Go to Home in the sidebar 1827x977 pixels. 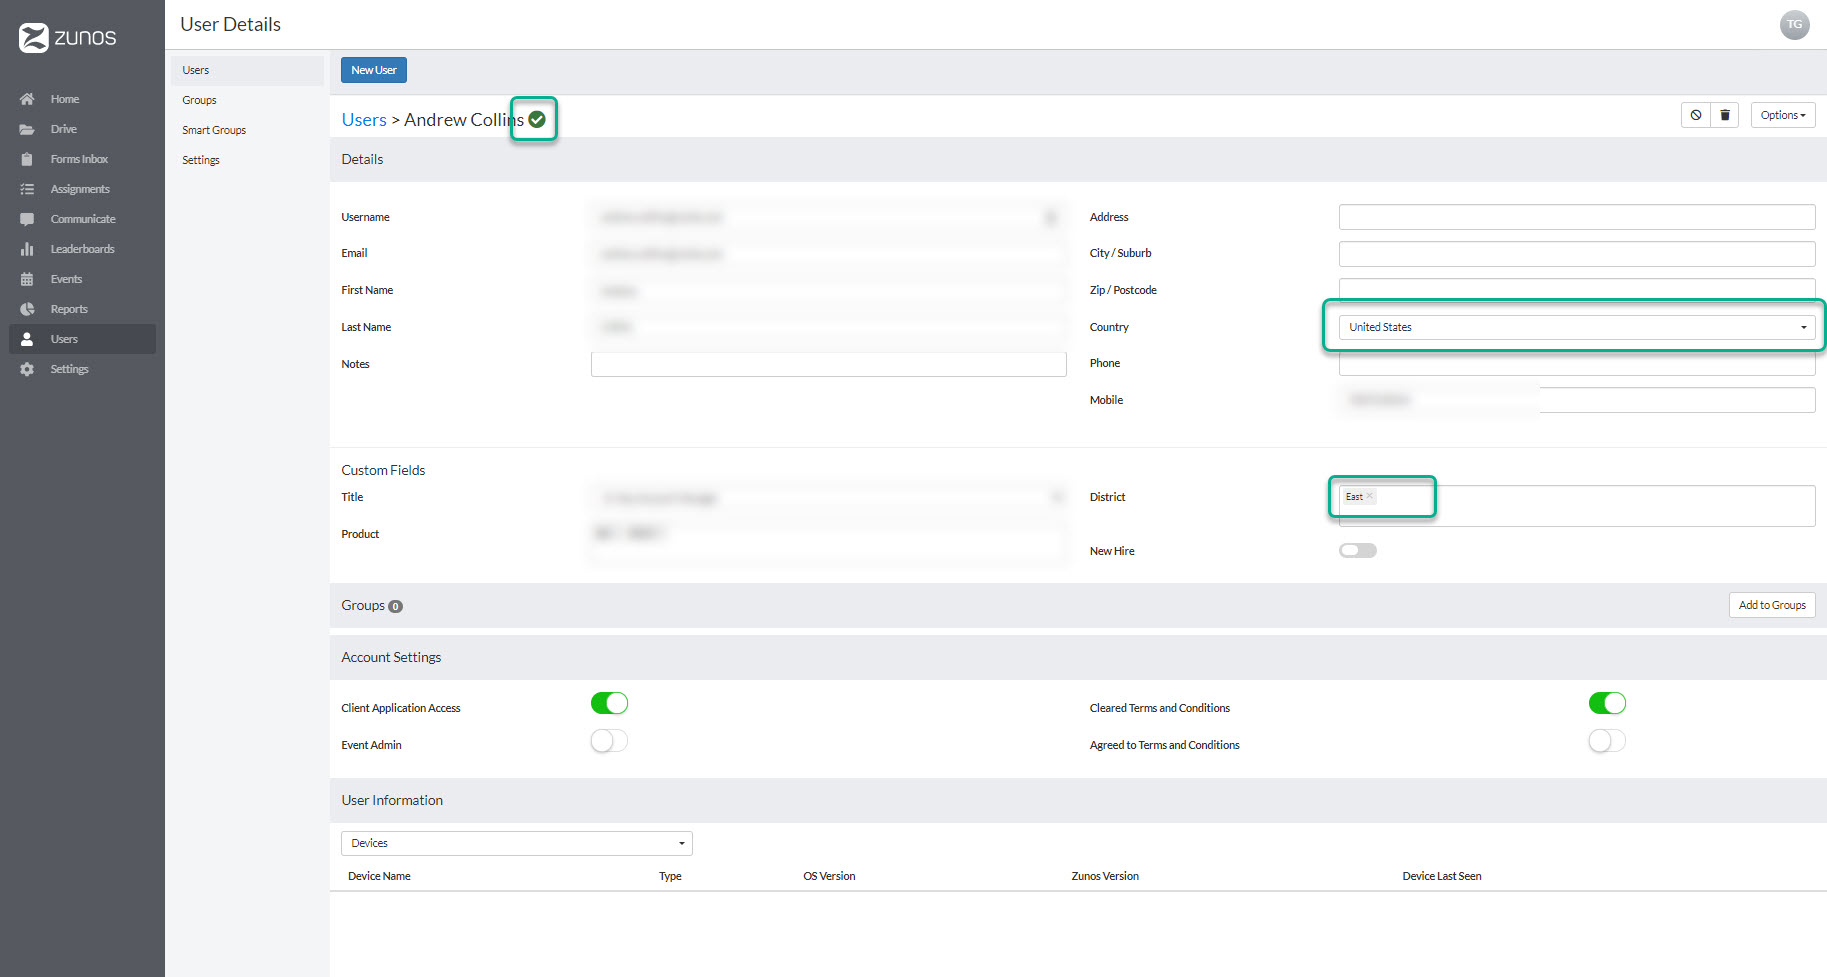(65, 99)
